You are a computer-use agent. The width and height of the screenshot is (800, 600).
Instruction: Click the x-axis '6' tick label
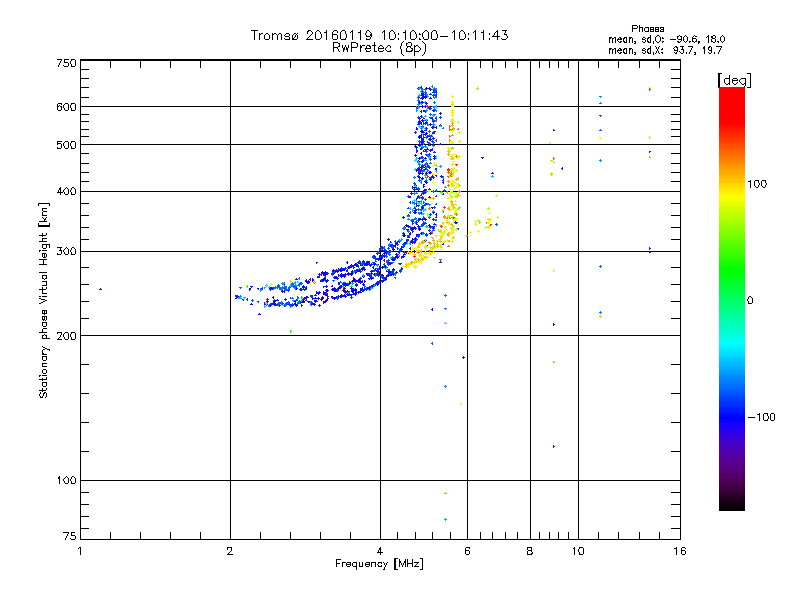pyautogui.click(x=467, y=551)
